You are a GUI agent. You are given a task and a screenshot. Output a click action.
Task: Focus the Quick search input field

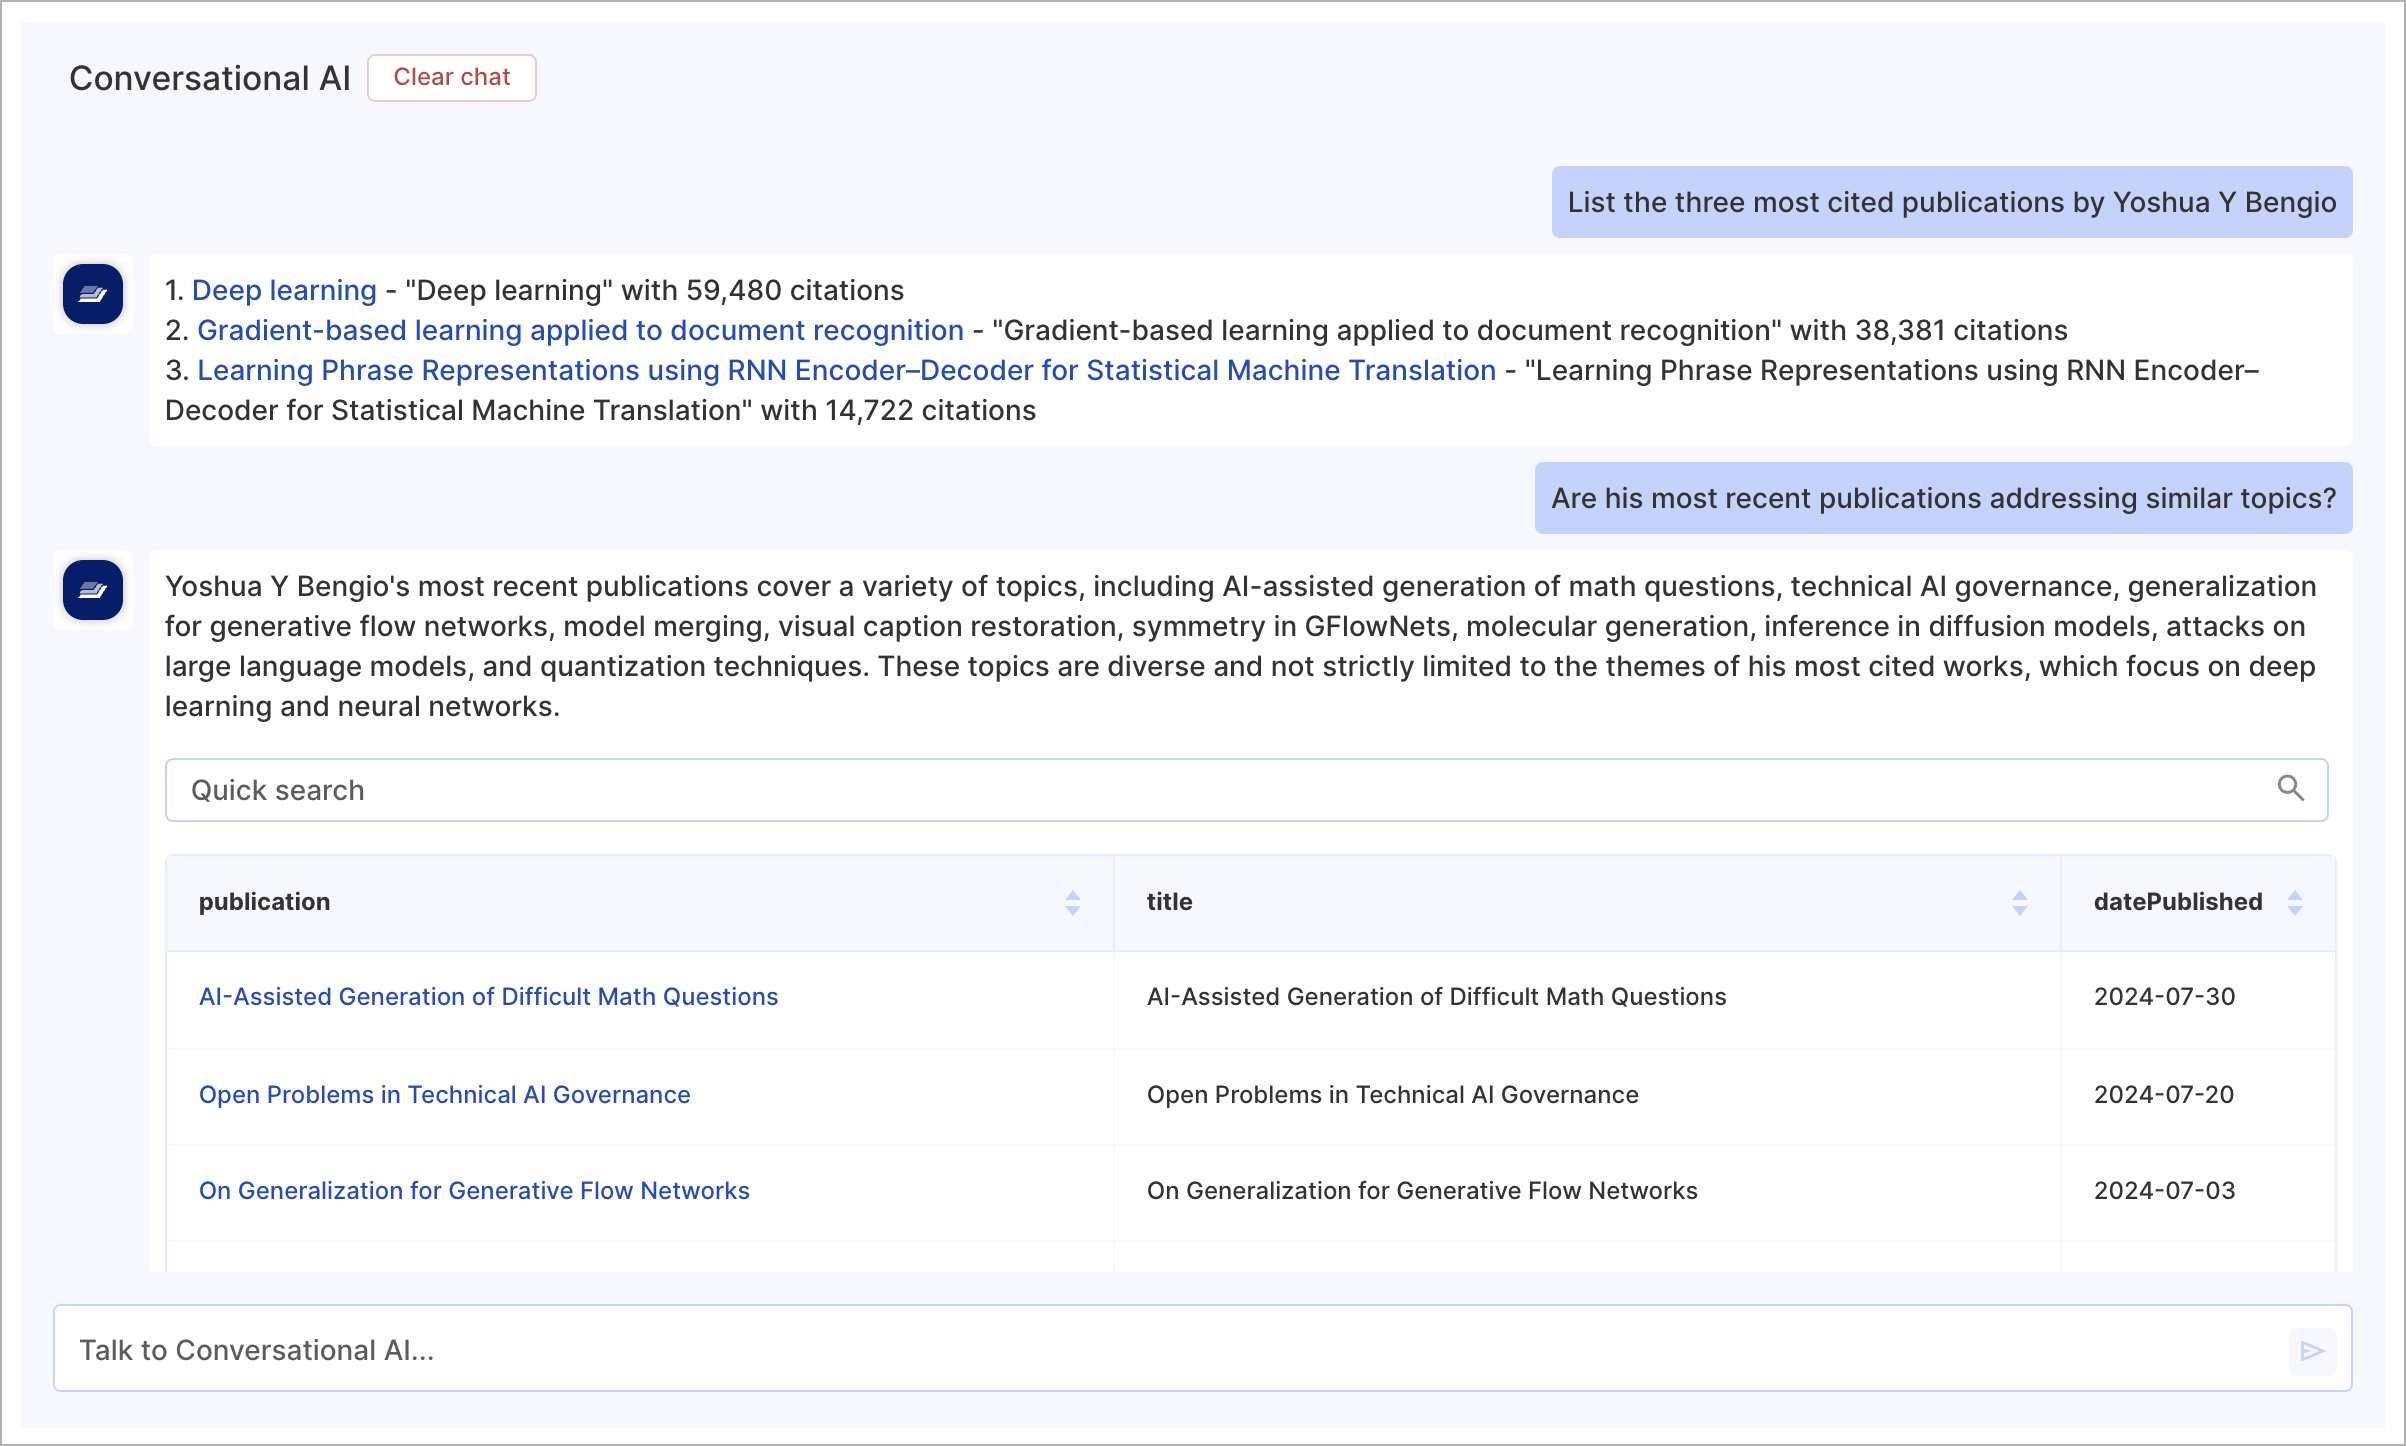(1200, 790)
